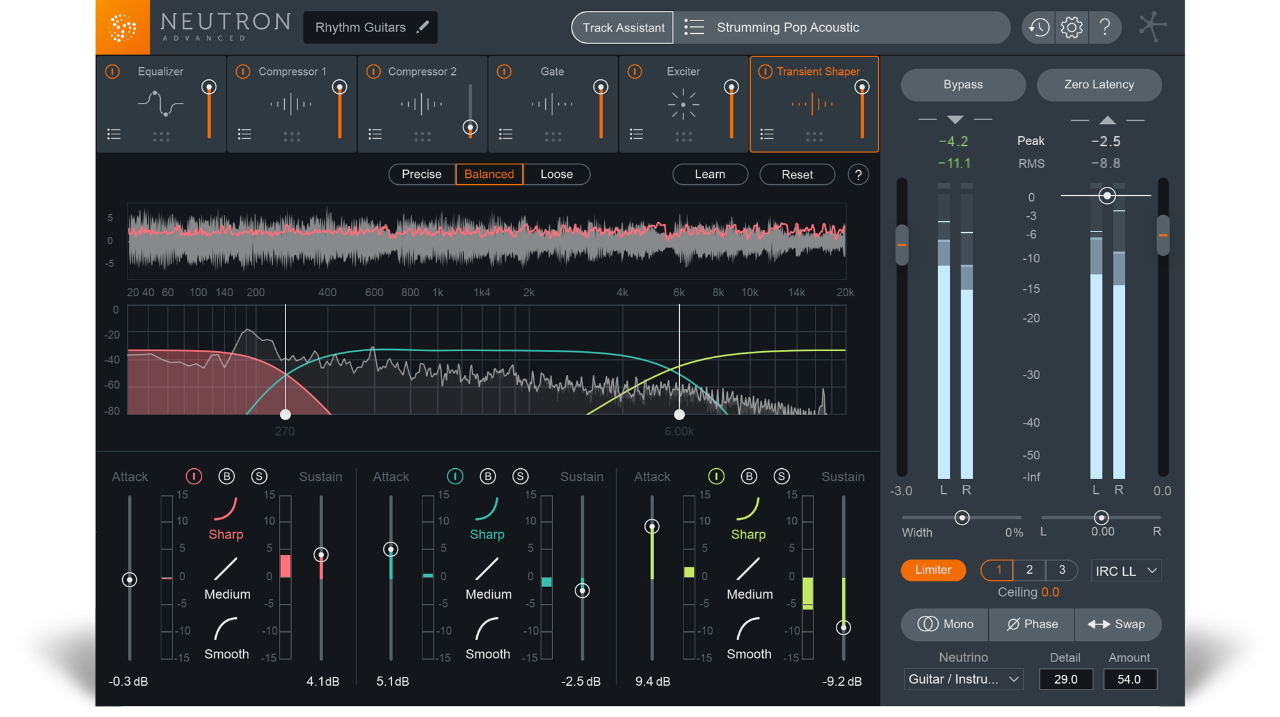The height and width of the screenshot is (717, 1280).
Task: Open the undo history clock icon
Action: coord(1039,27)
